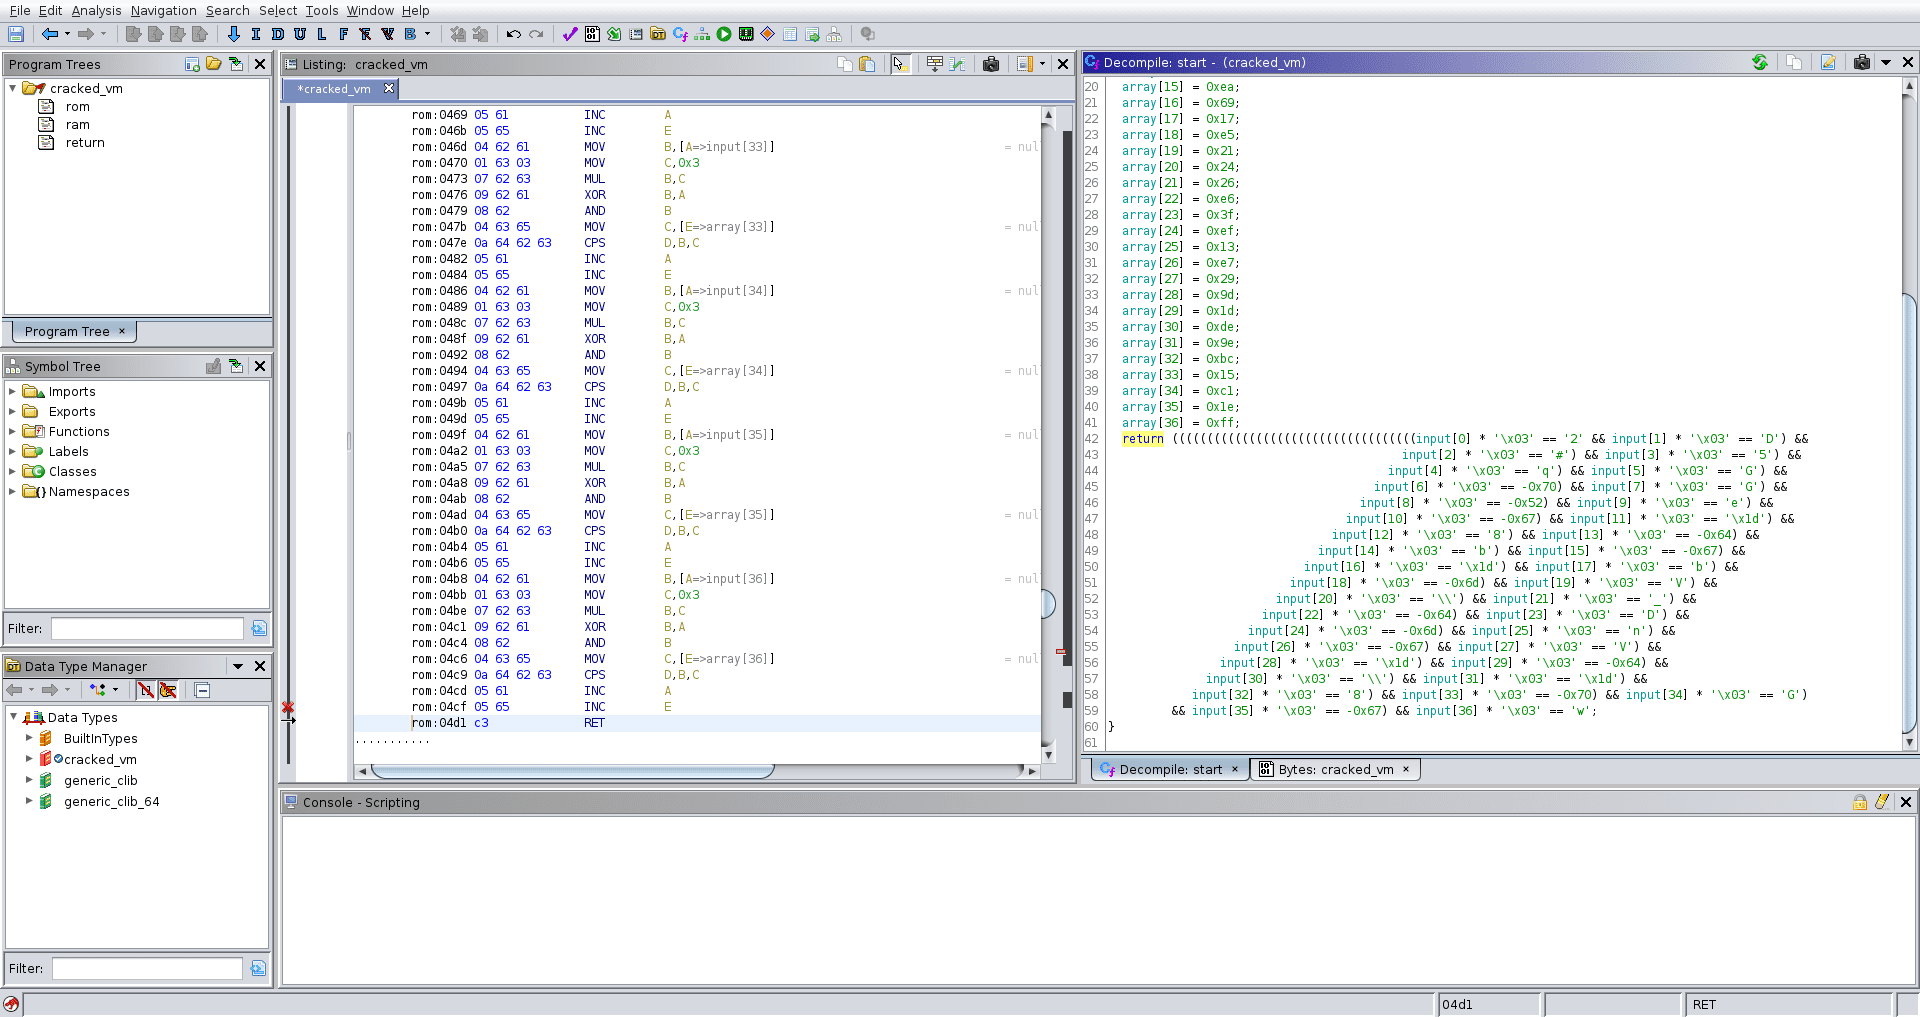Toggle mouse hover mode in Listing
Screen dimensions: 1920x1017
coord(899,64)
